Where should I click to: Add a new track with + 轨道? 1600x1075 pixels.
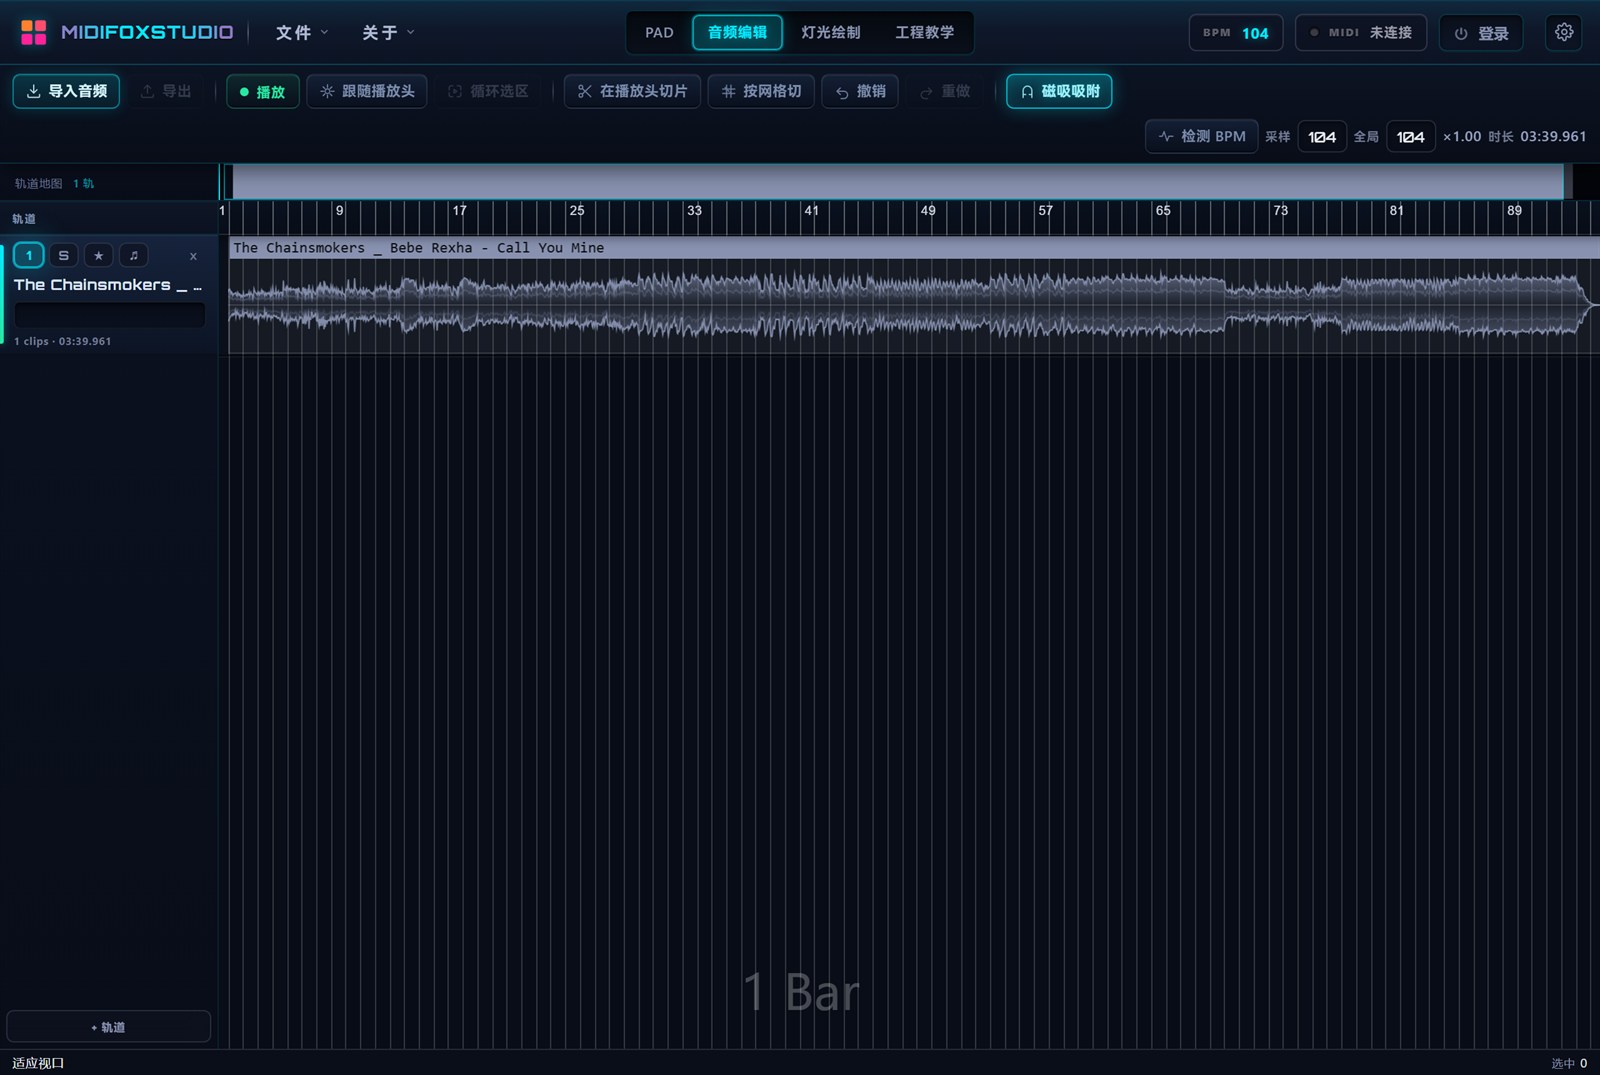click(108, 1027)
